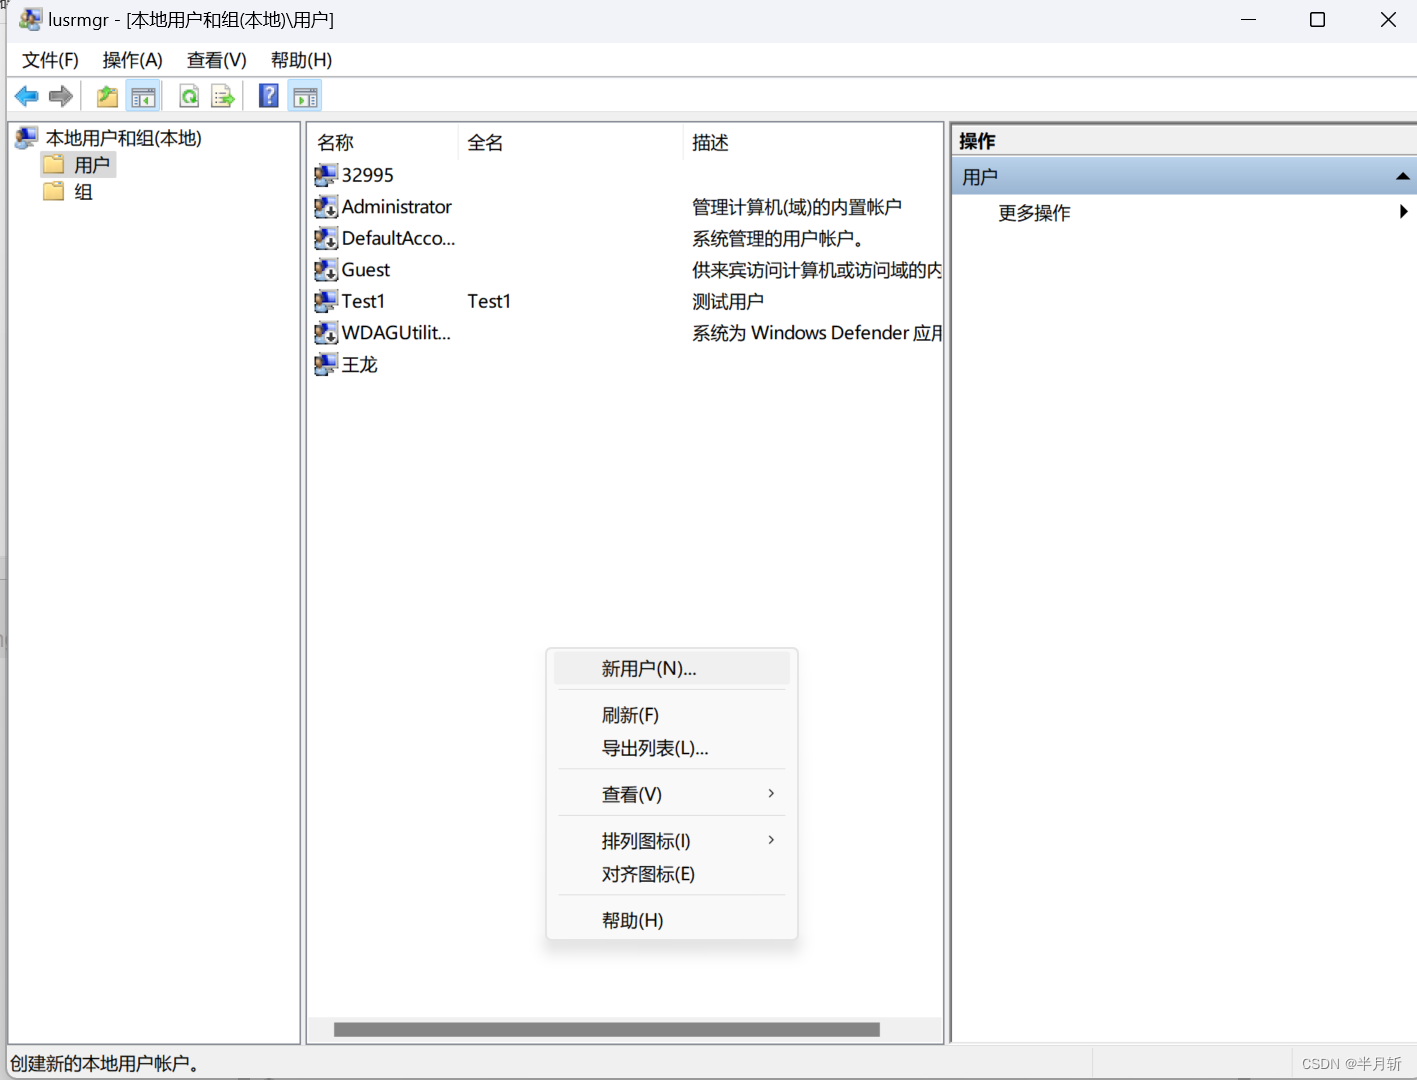This screenshot has width=1417, height=1080.
Task: Select the 32995 user name
Action: coord(368,175)
